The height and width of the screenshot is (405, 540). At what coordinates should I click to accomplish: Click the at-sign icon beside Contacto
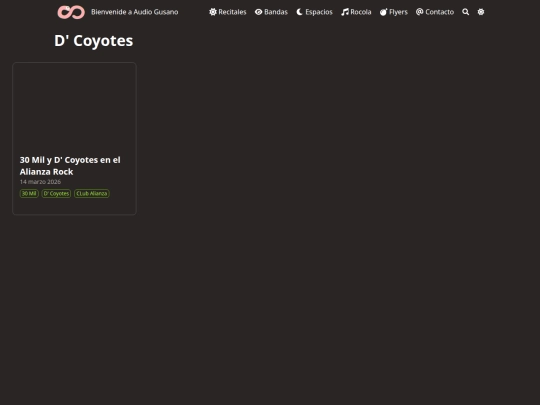tap(419, 12)
